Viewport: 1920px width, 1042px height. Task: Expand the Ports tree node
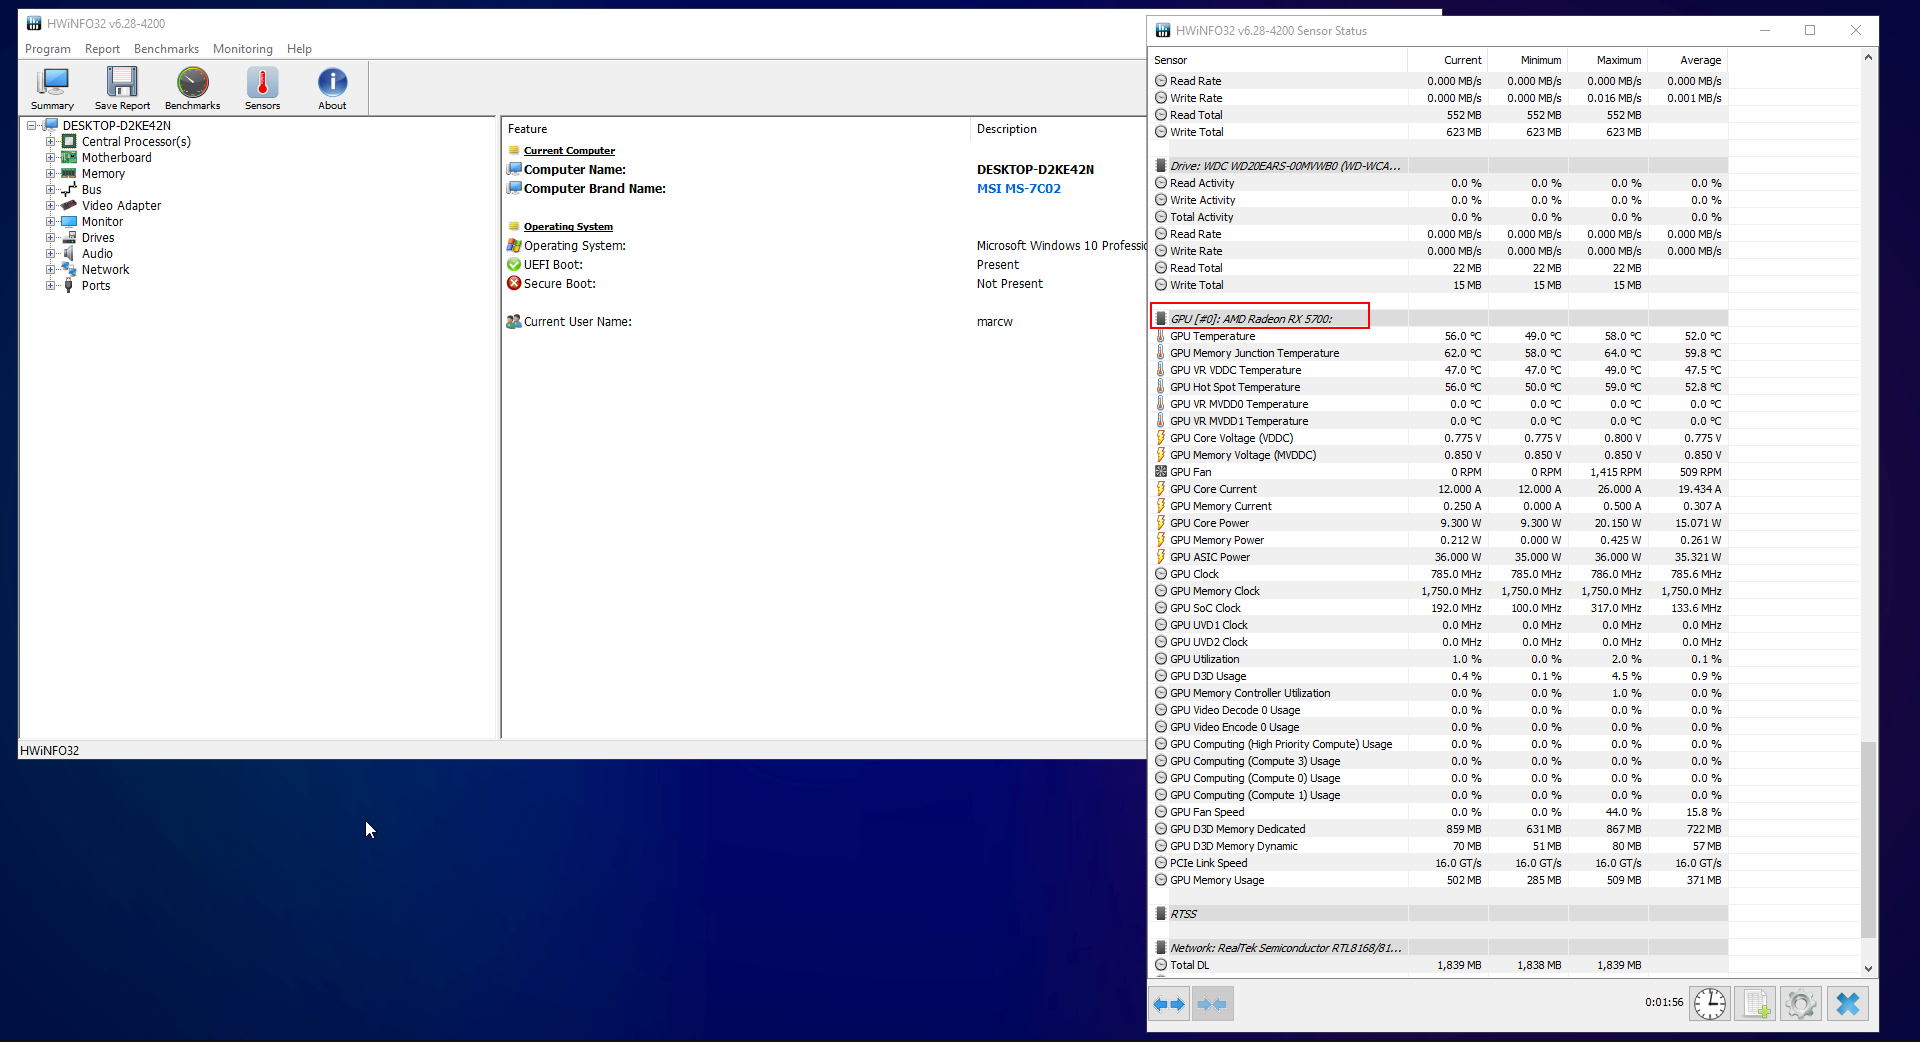click(x=50, y=286)
